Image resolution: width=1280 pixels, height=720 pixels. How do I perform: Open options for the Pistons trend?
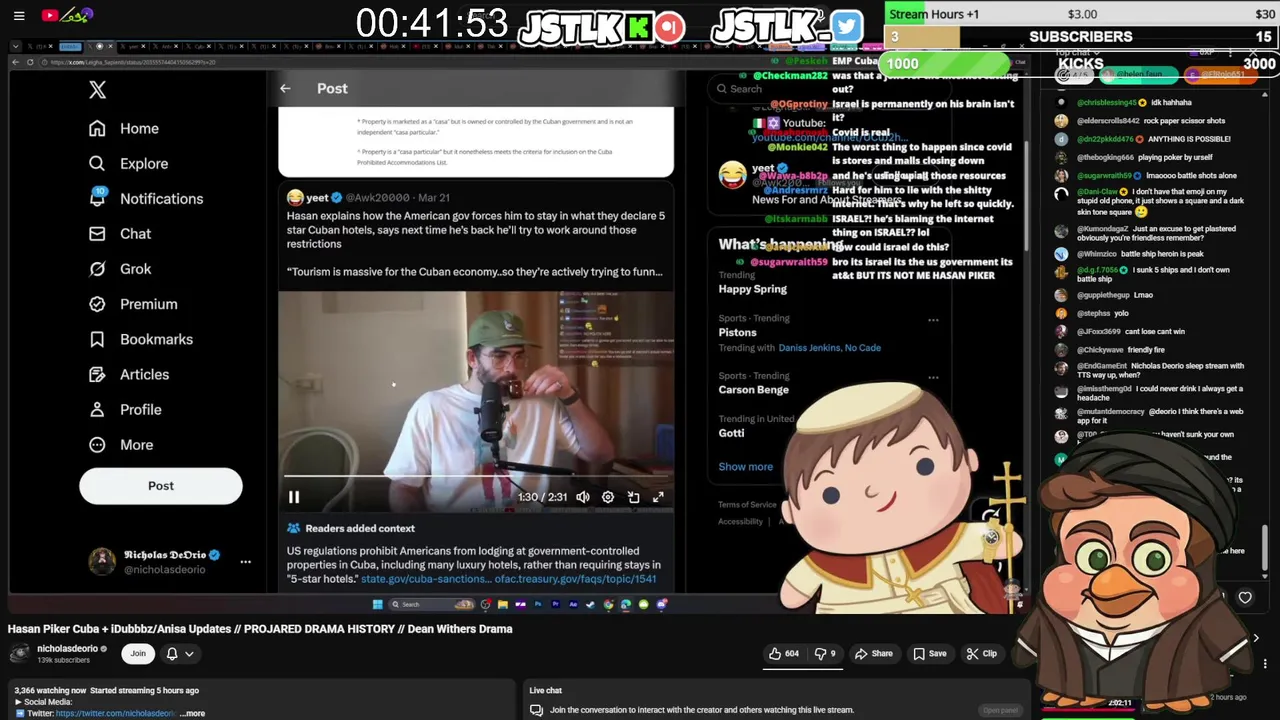(x=933, y=321)
